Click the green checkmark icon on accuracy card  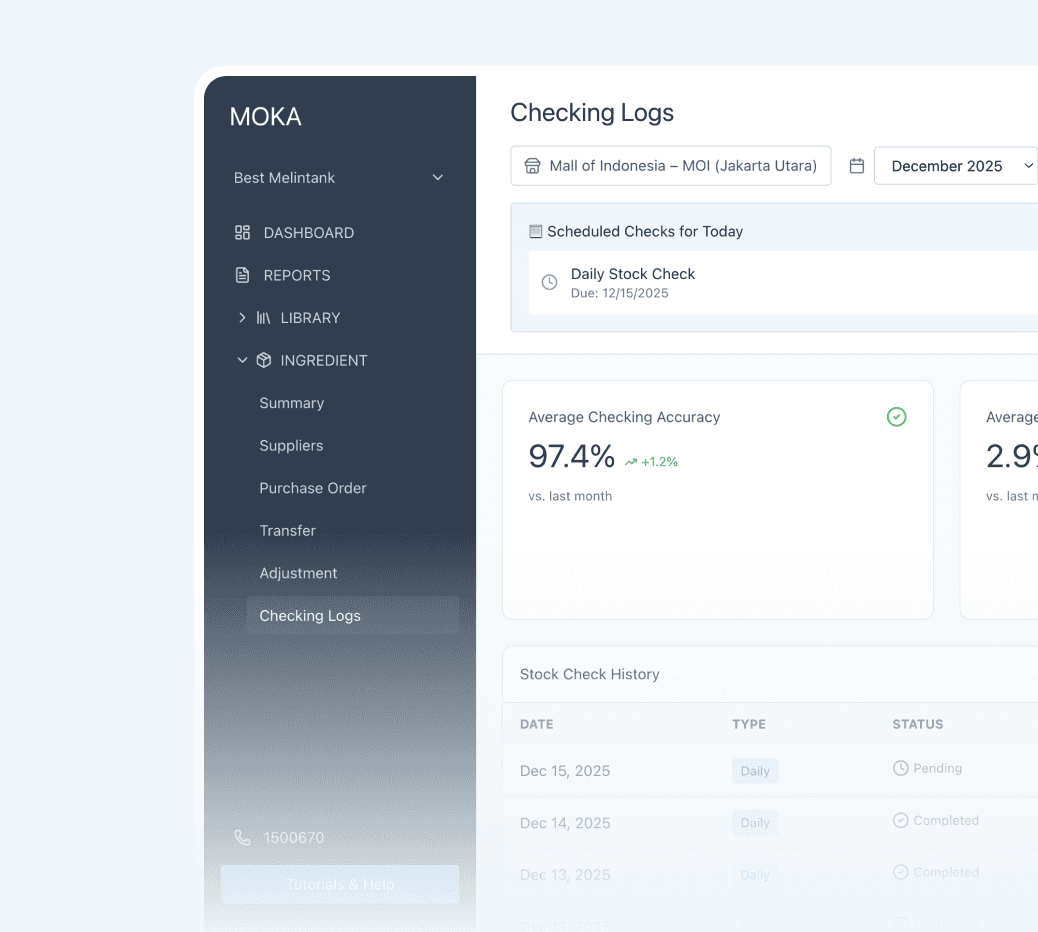(x=896, y=416)
